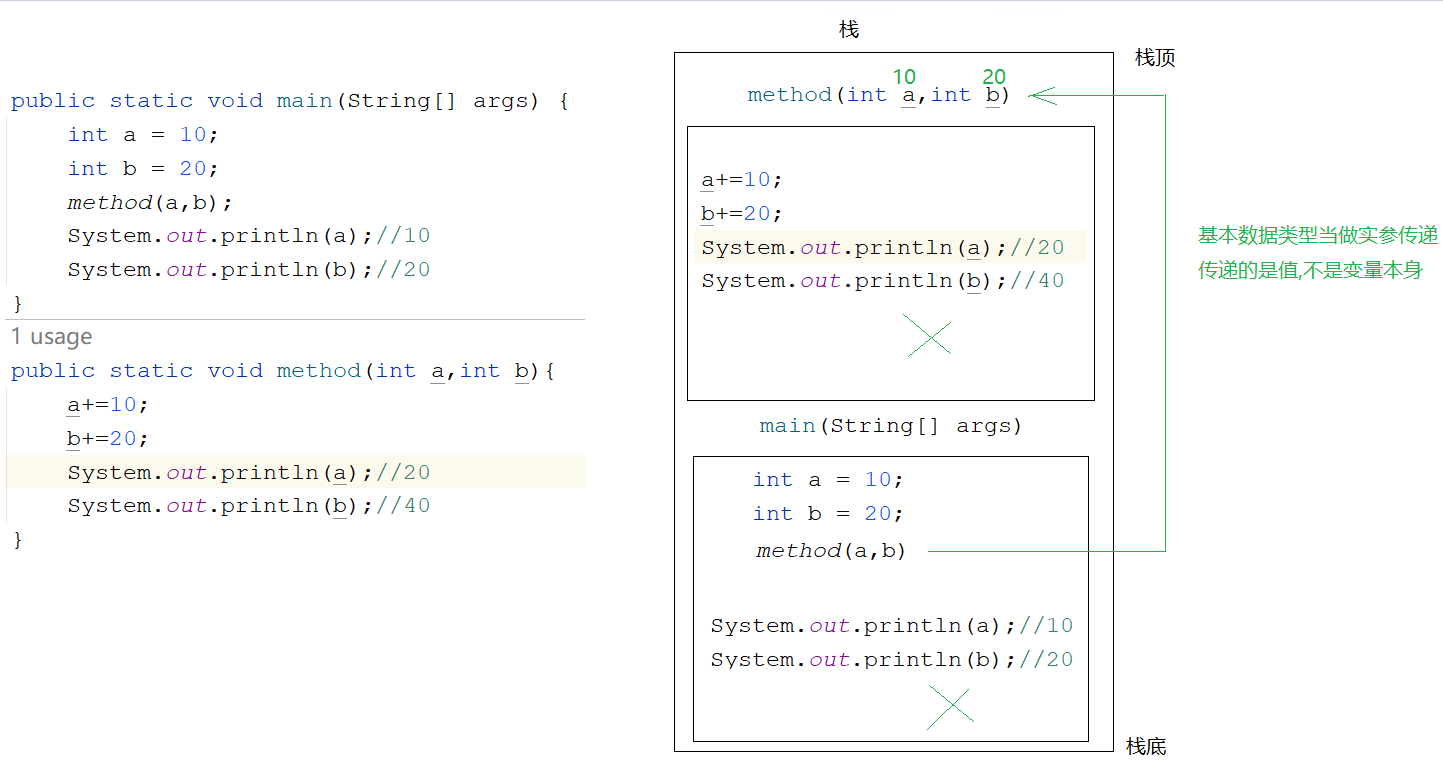Click green 10 annotation above parameter a
The width and height of the screenshot is (1443, 771).
(x=904, y=77)
